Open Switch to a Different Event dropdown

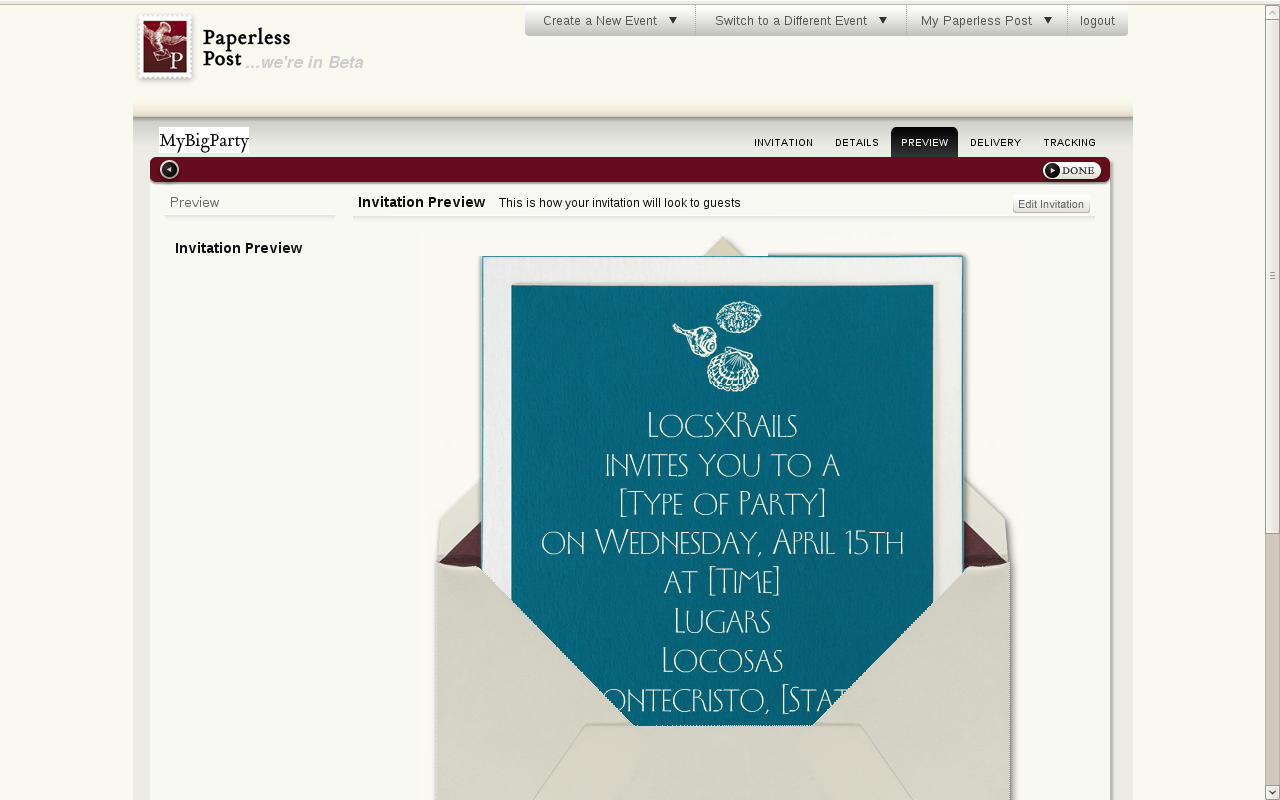pos(801,21)
